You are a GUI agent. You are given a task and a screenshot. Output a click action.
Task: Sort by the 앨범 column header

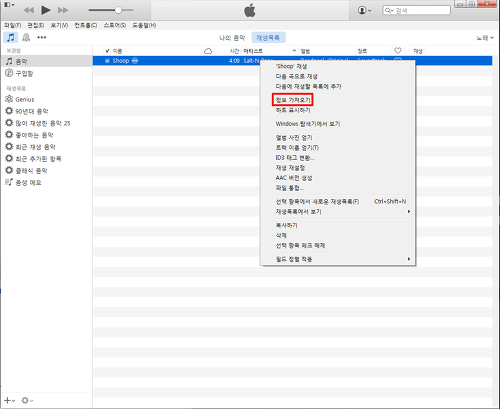pos(305,51)
